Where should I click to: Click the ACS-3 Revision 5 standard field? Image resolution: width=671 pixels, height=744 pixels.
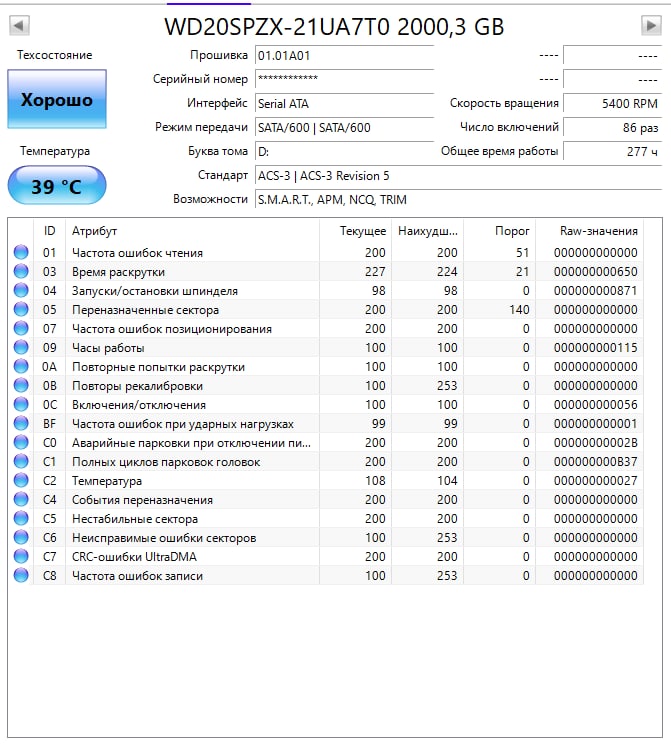tap(458, 176)
